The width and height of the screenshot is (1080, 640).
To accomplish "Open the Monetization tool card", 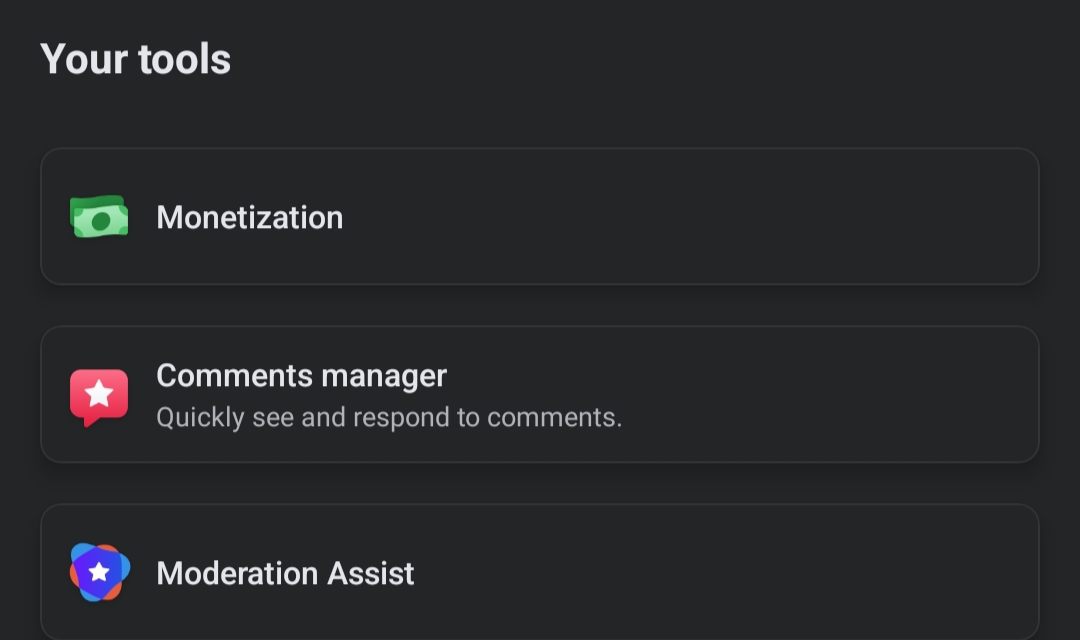I will [540, 216].
